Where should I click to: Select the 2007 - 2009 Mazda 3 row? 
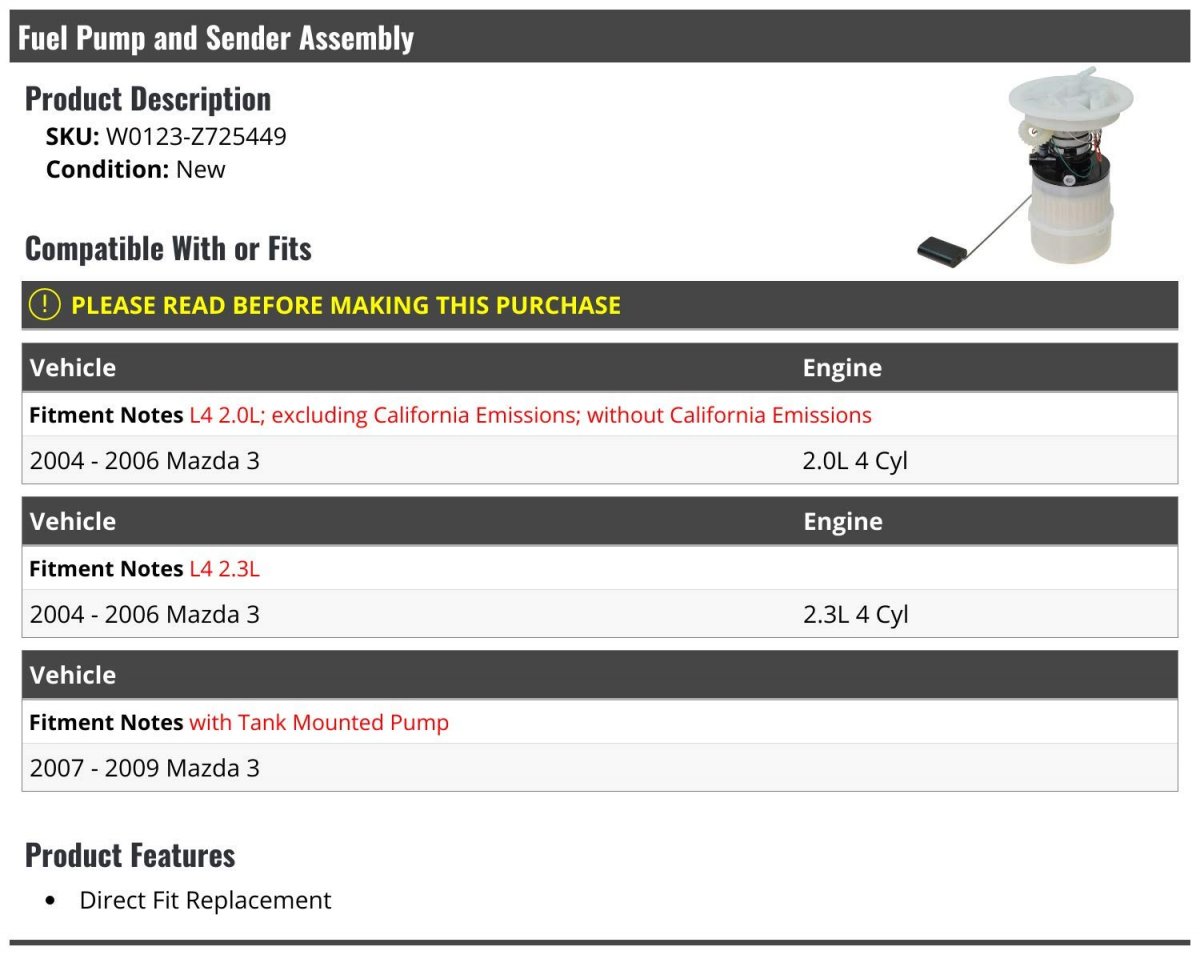click(x=600, y=768)
